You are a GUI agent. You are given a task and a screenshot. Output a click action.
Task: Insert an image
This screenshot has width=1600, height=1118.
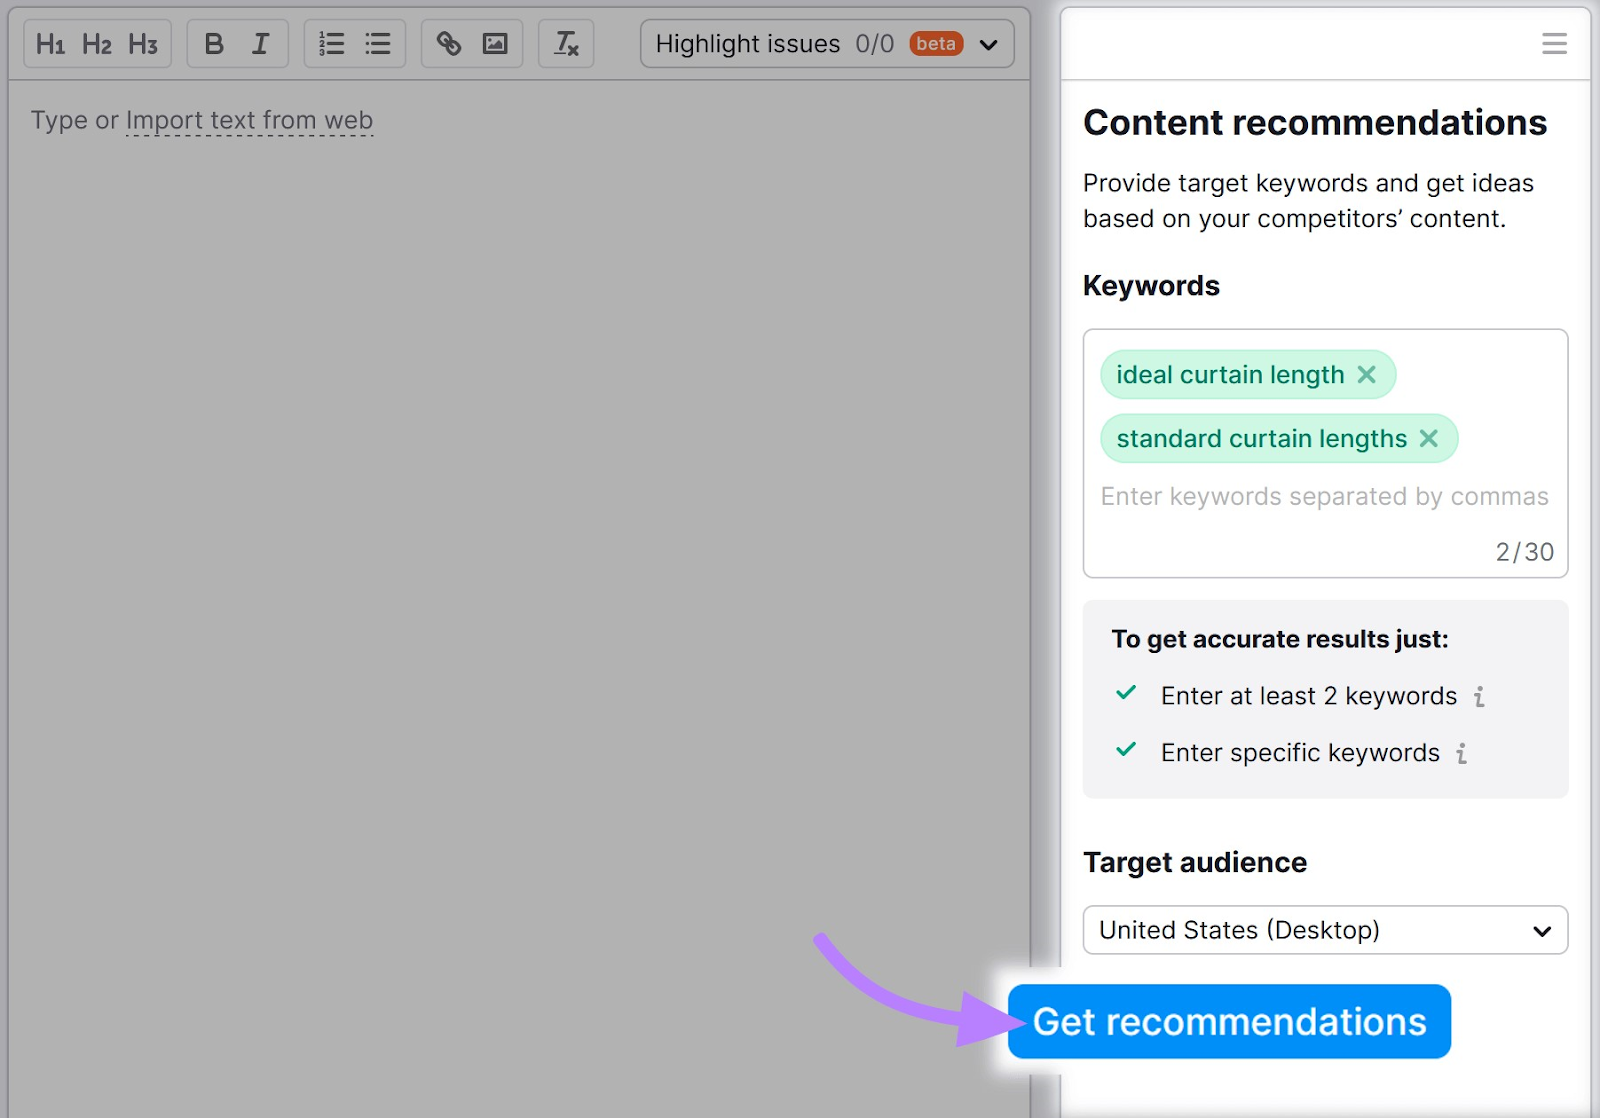pyautogui.click(x=494, y=43)
